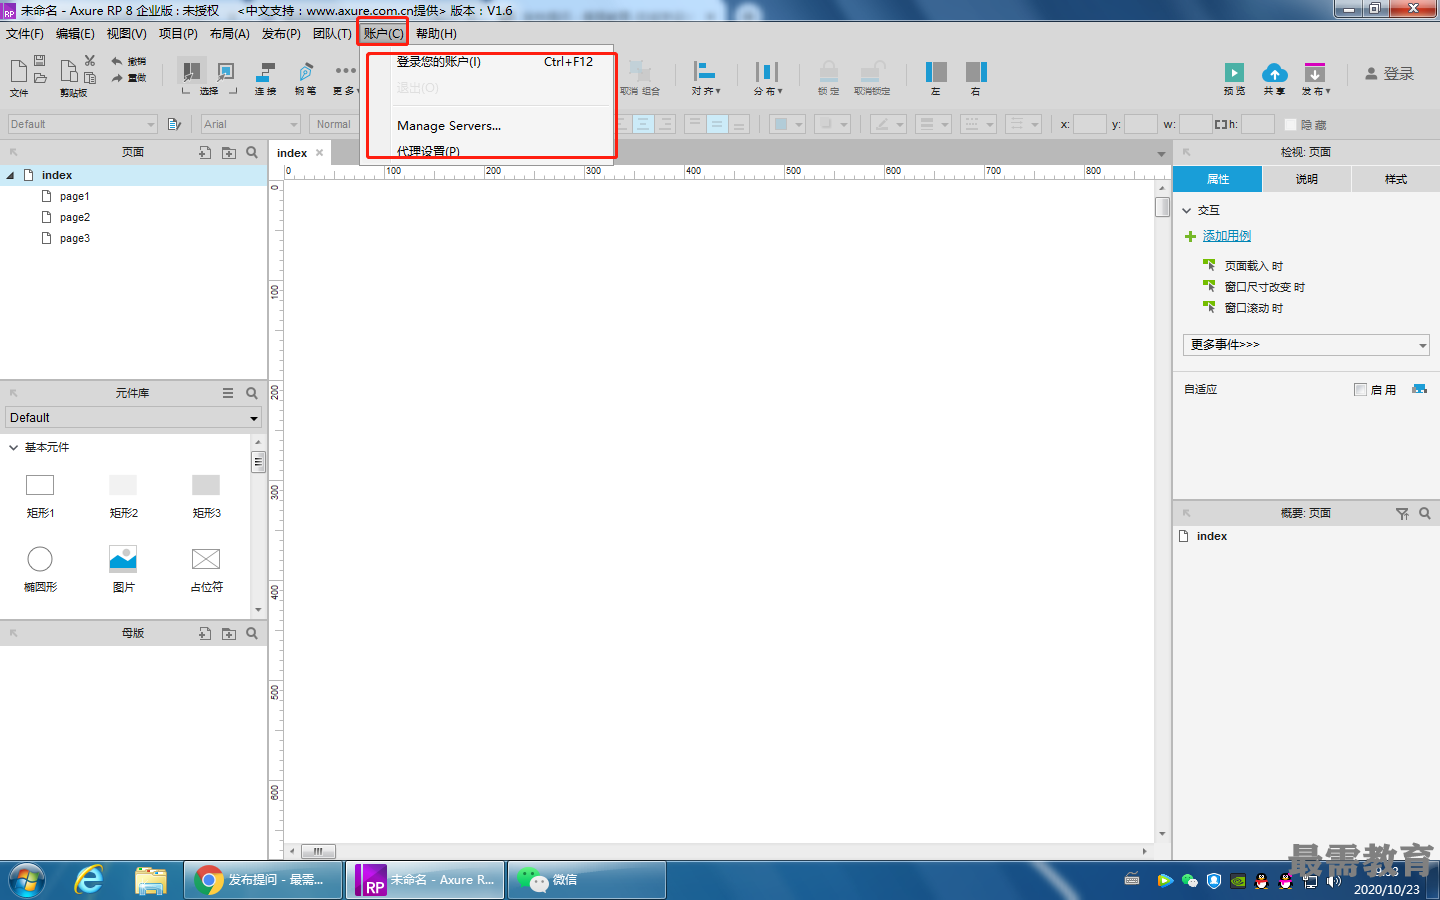
Task: Open the Default style dropdown
Action: tap(82, 124)
